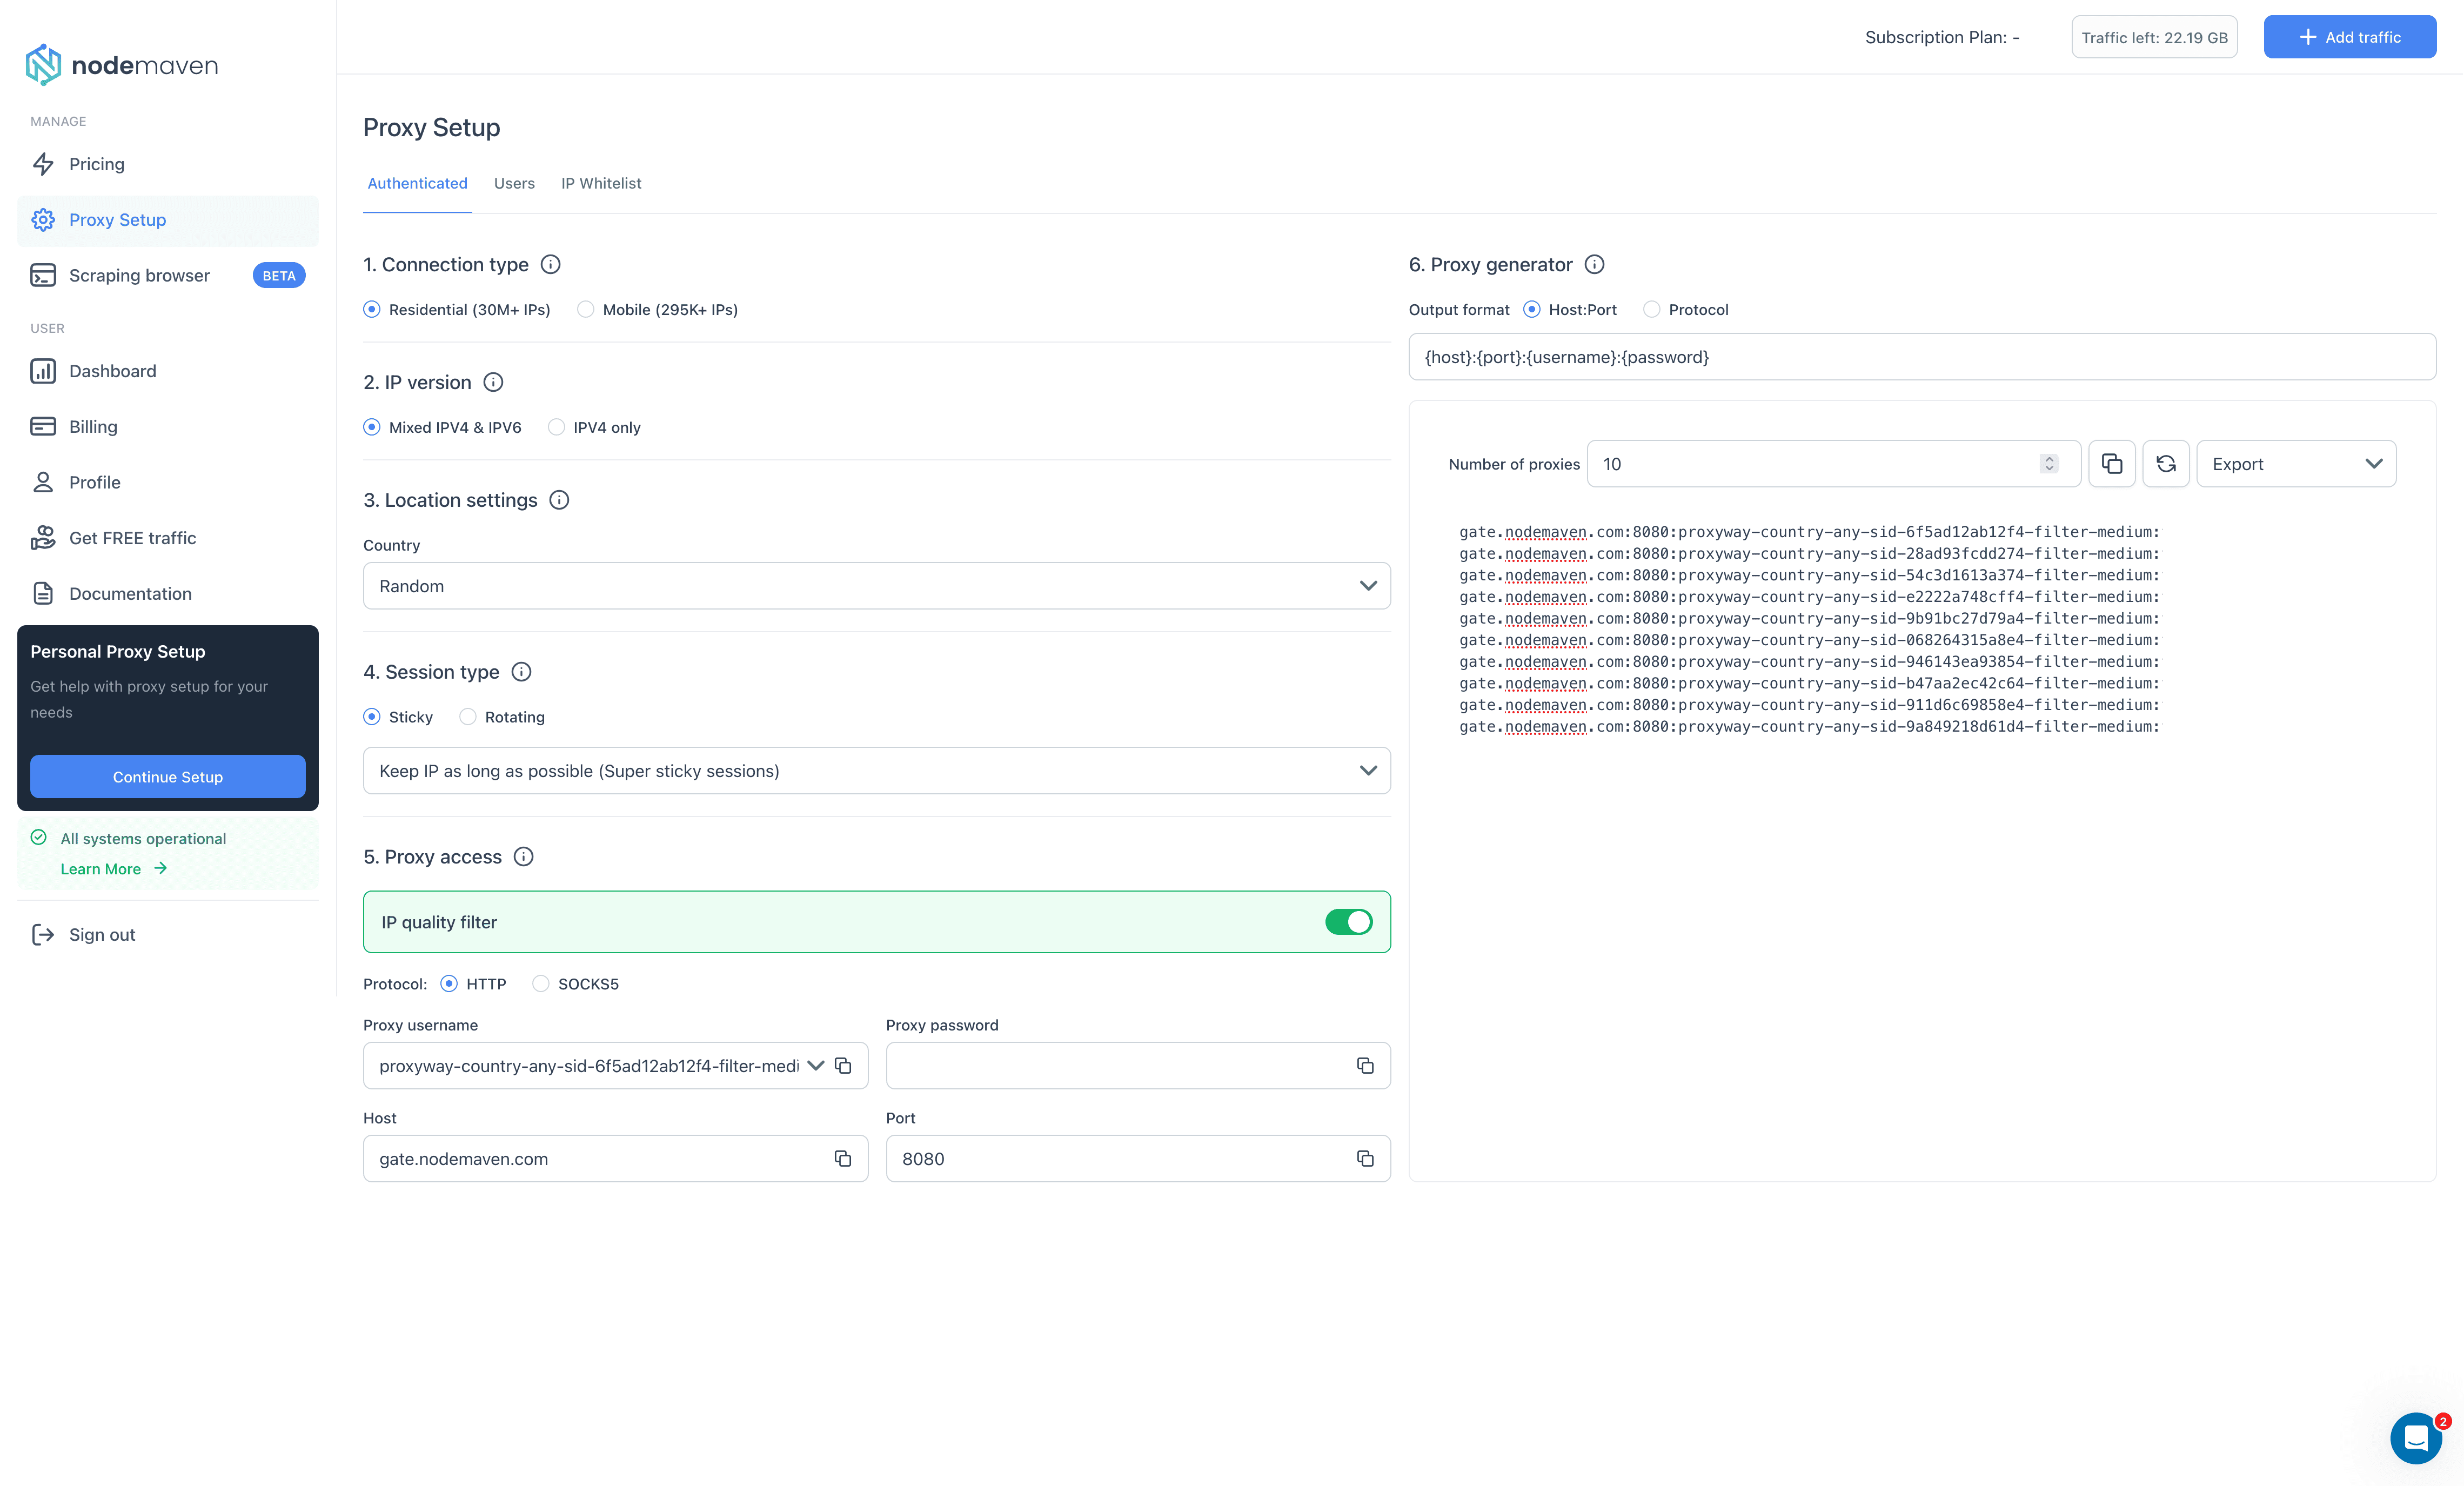Switch to the IP Whitelist tab

tap(601, 183)
